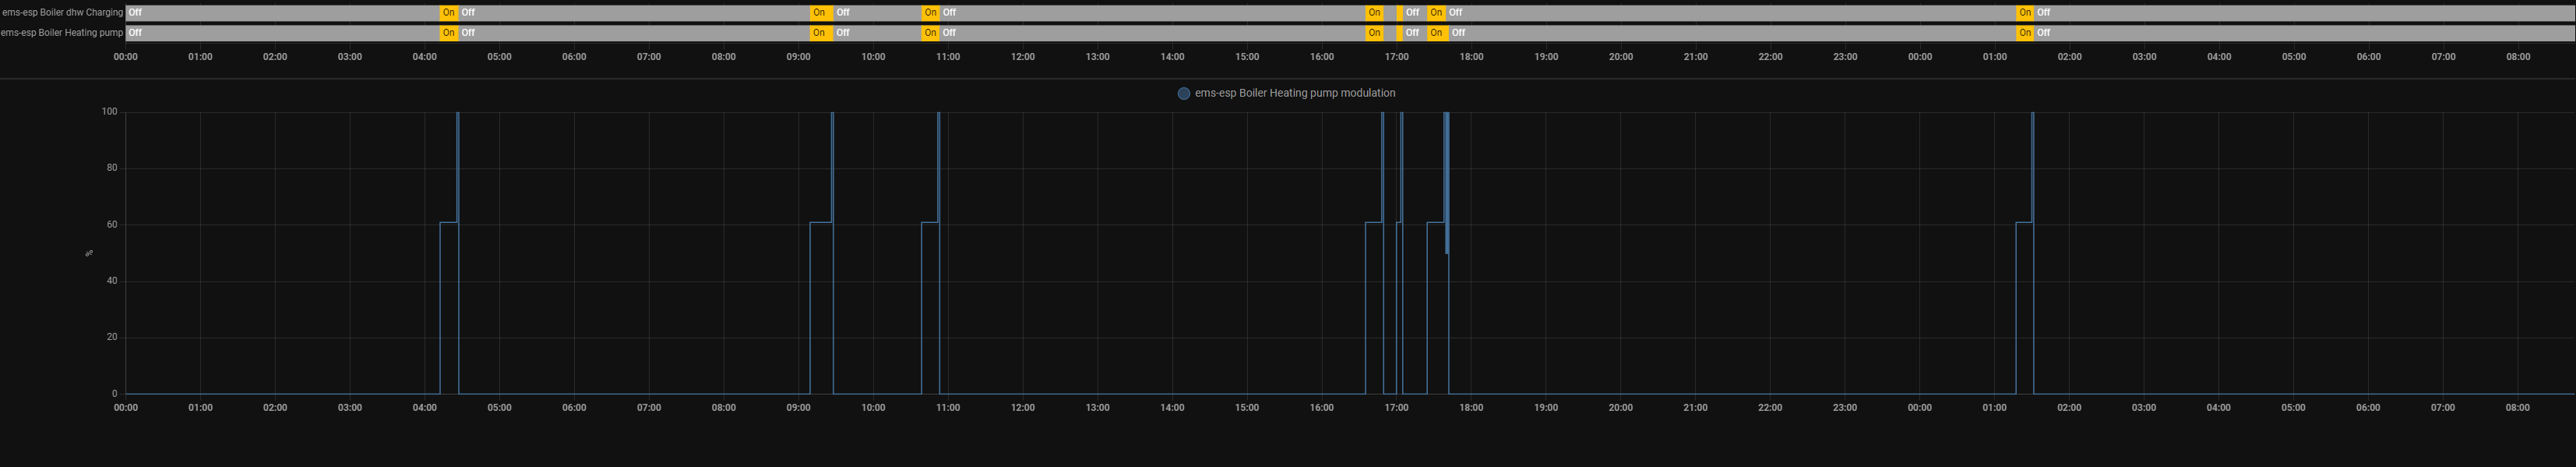Click the 20:00 label on the bottom chart axis
The width and height of the screenshot is (2576, 467).
[1621, 408]
